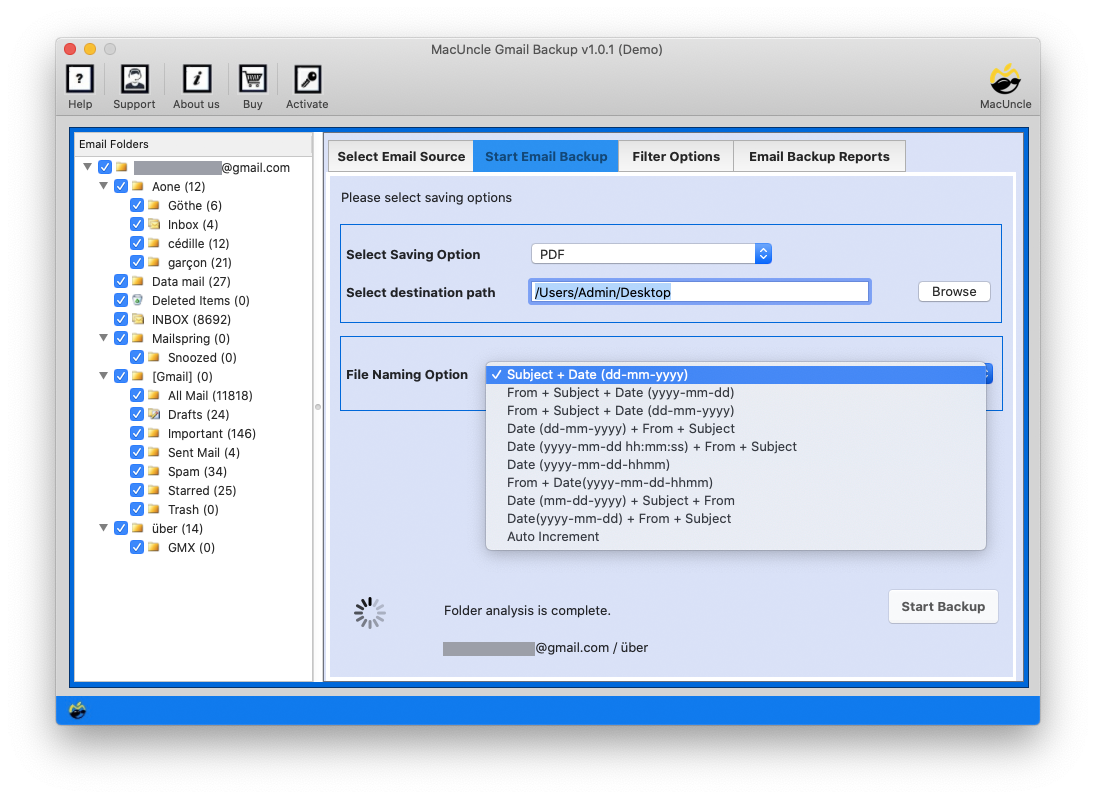This screenshot has width=1096, height=799.
Task: Click the destination path text field
Action: (699, 292)
